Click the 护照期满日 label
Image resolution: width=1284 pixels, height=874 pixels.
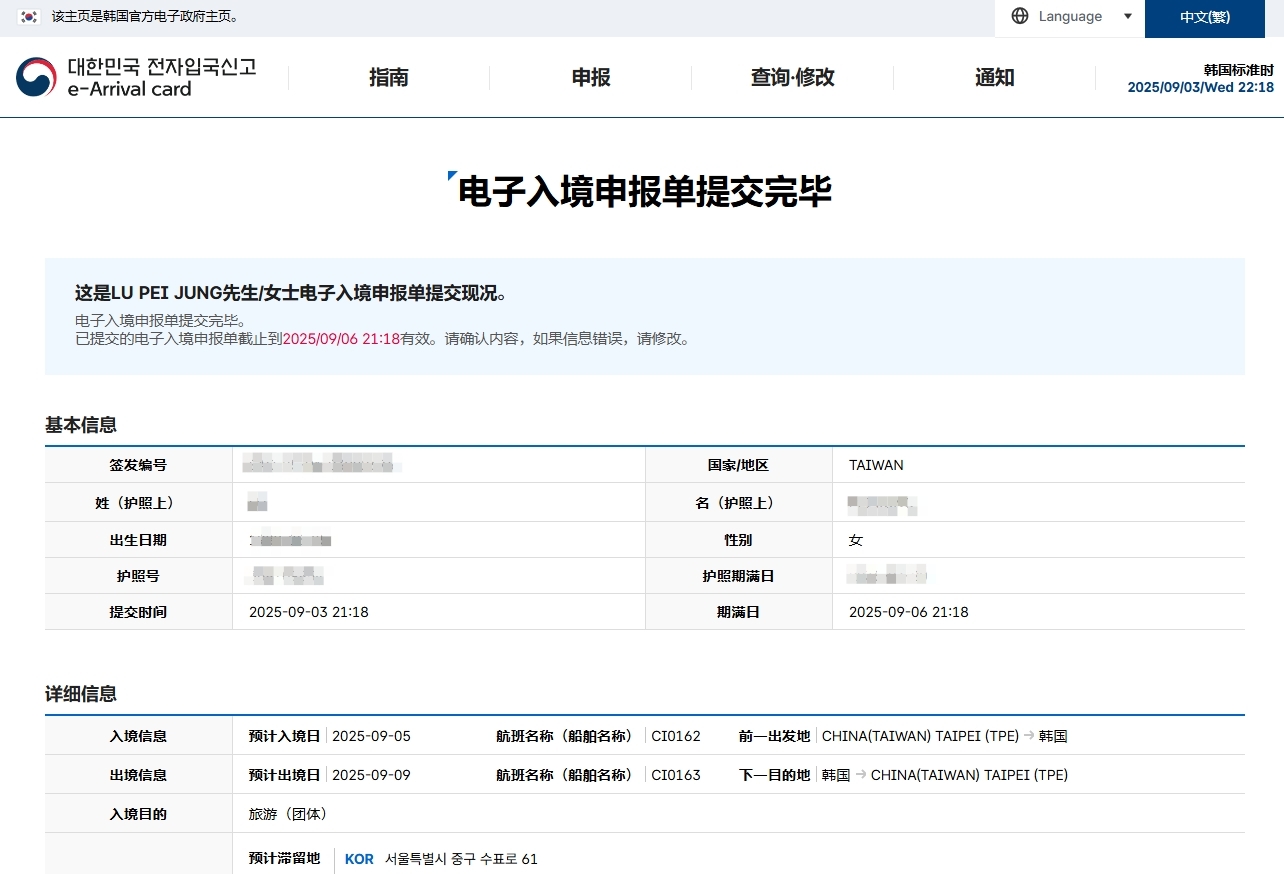point(738,576)
